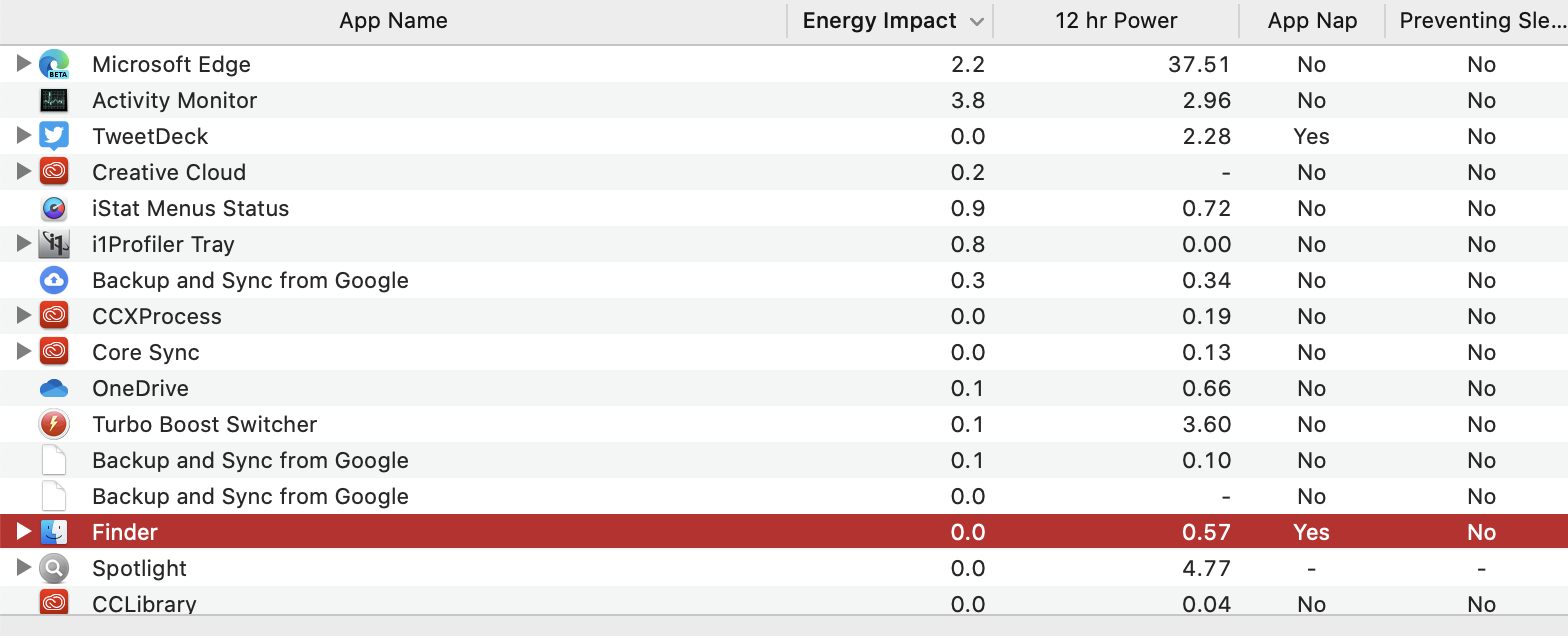Select the Turbo Boost Switcher name
This screenshot has width=1568, height=636.
tap(204, 424)
